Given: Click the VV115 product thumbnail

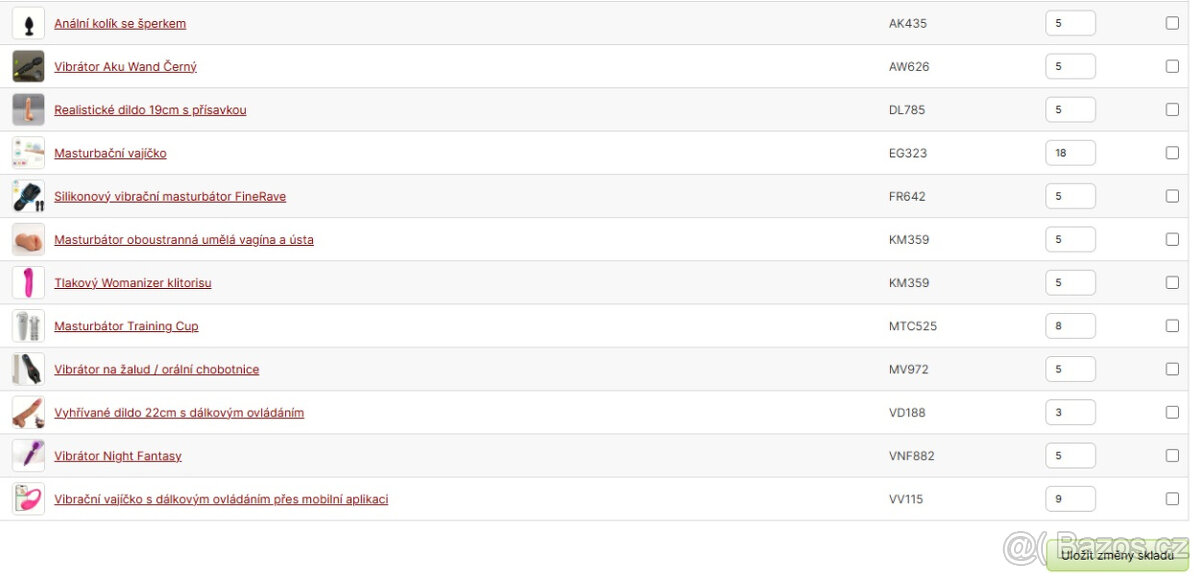Looking at the screenshot, I should coord(28,499).
